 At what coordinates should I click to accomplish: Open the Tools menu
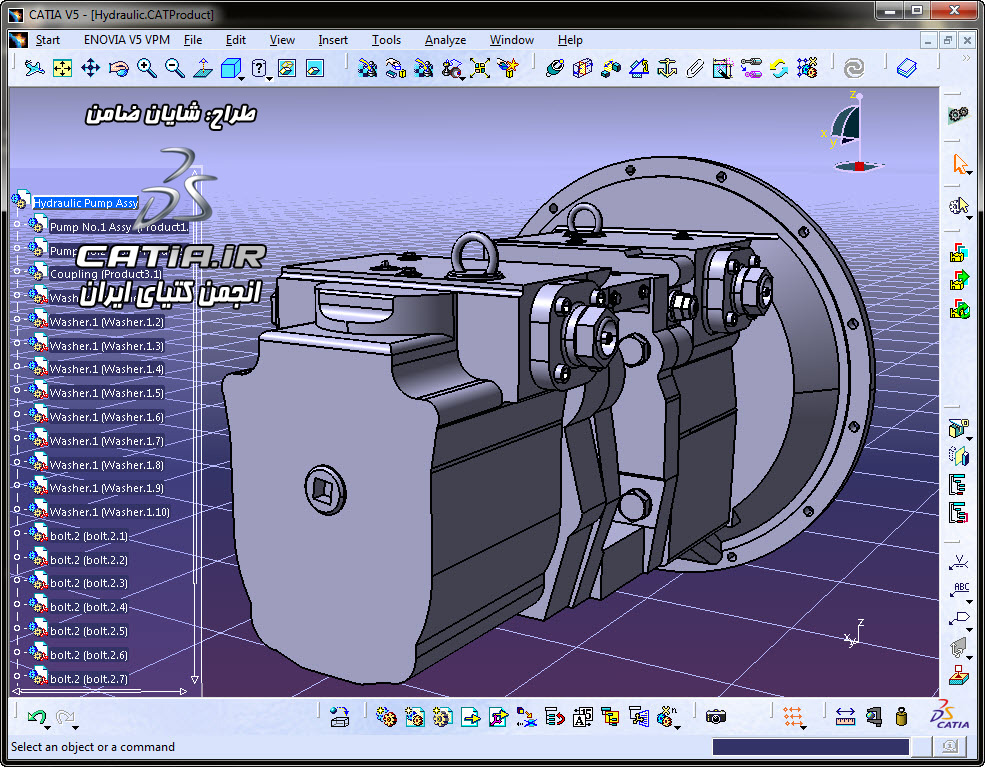[x=386, y=40]
